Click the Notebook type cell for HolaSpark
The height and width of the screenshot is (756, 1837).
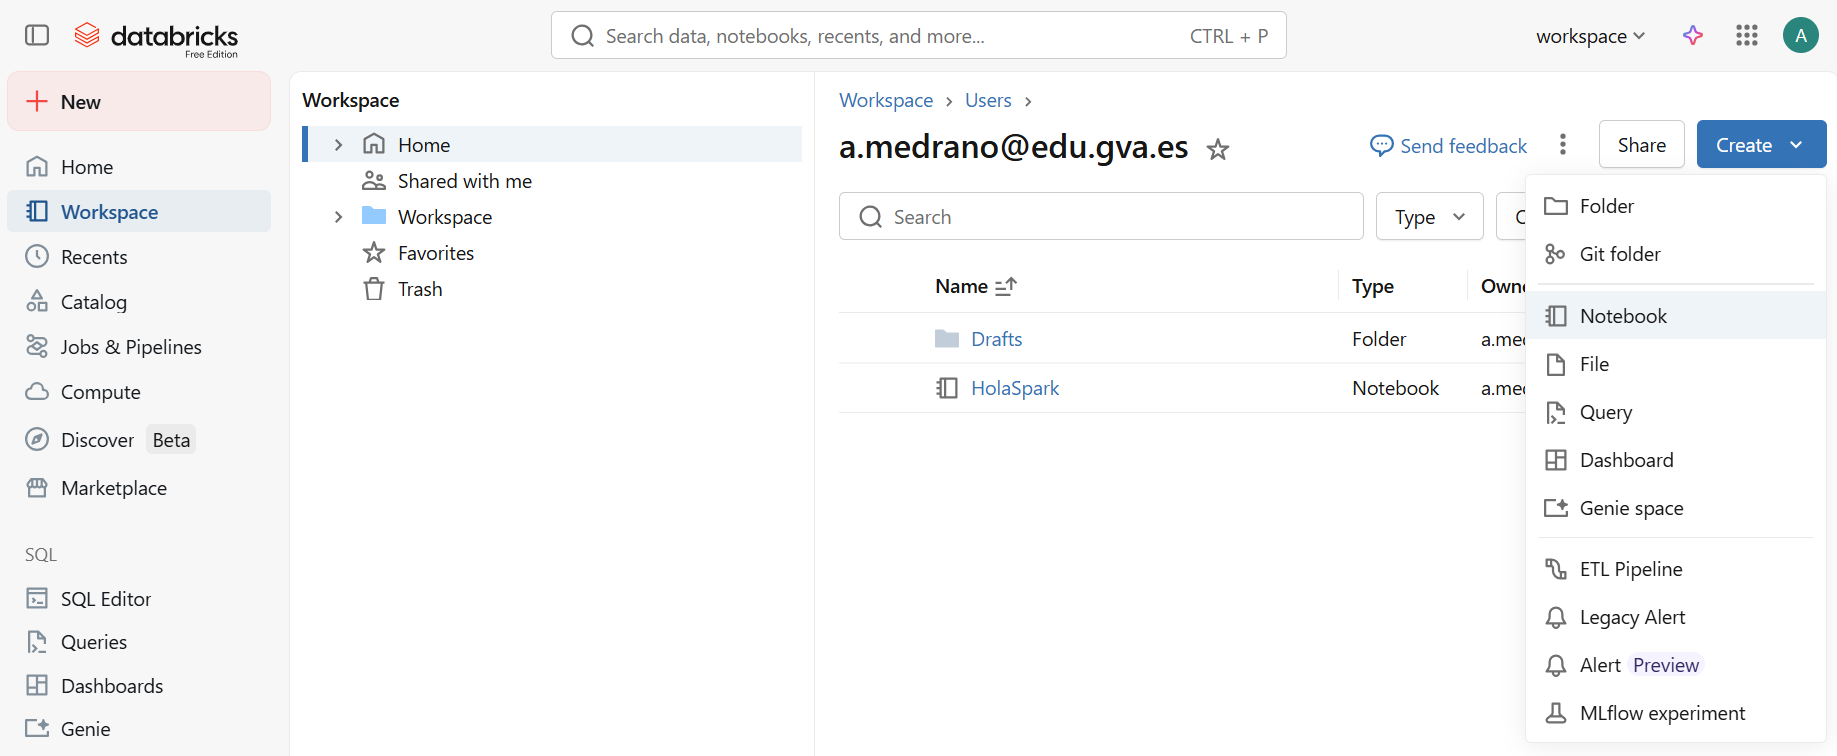pos(1396,388)
